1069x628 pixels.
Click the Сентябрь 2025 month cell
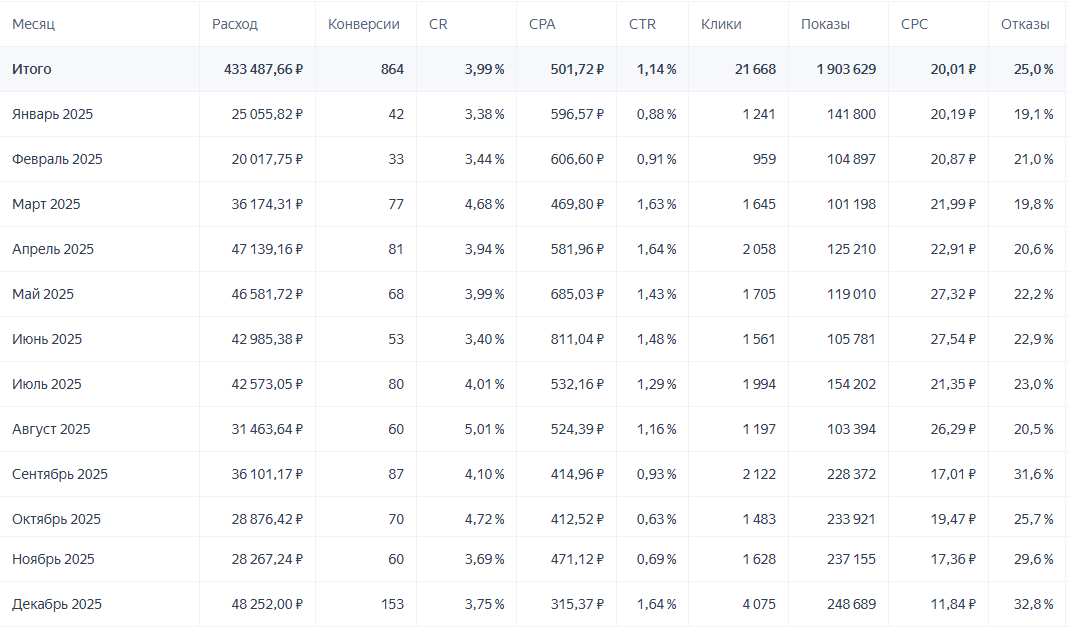pyautogui.click(x=60, y=474)
